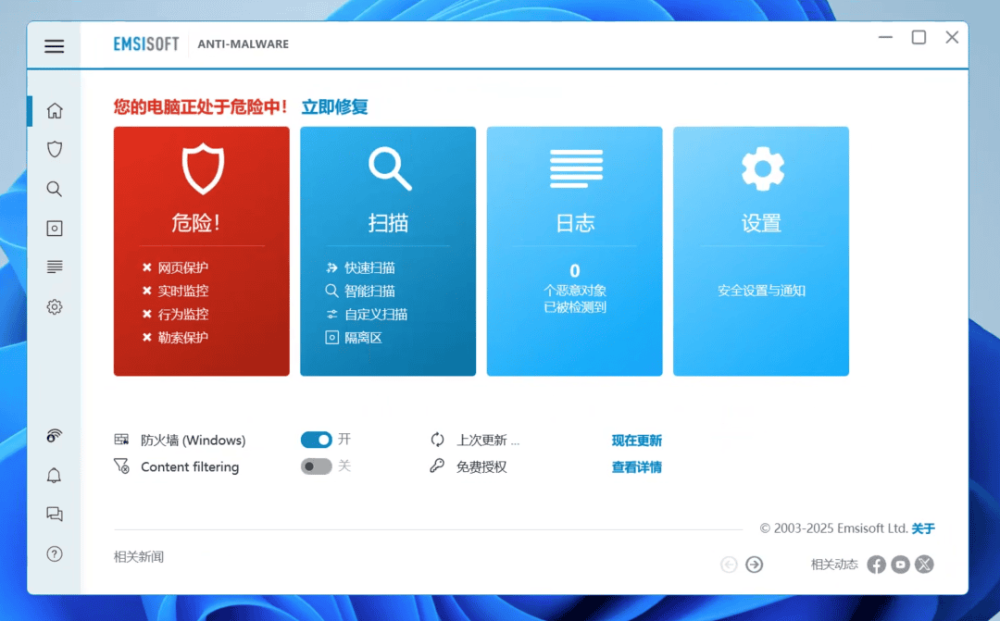The image size is (1000, 621).
Task: Show next news item arrow
Action: pyautogui.click(x=754, y=564)
